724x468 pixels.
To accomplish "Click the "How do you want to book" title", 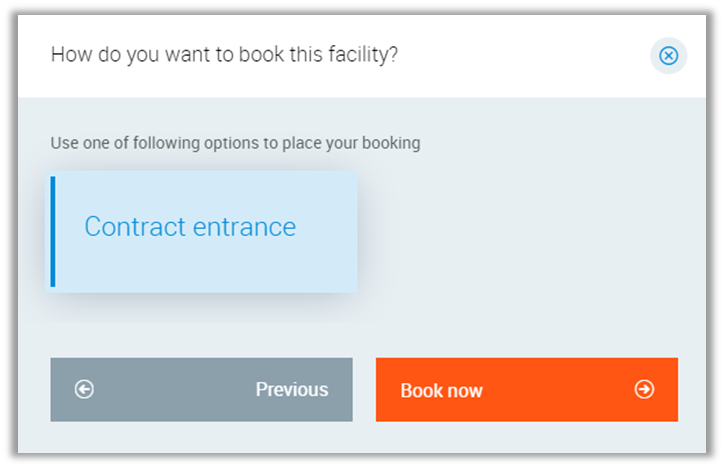I will click(x=224, y=54).
